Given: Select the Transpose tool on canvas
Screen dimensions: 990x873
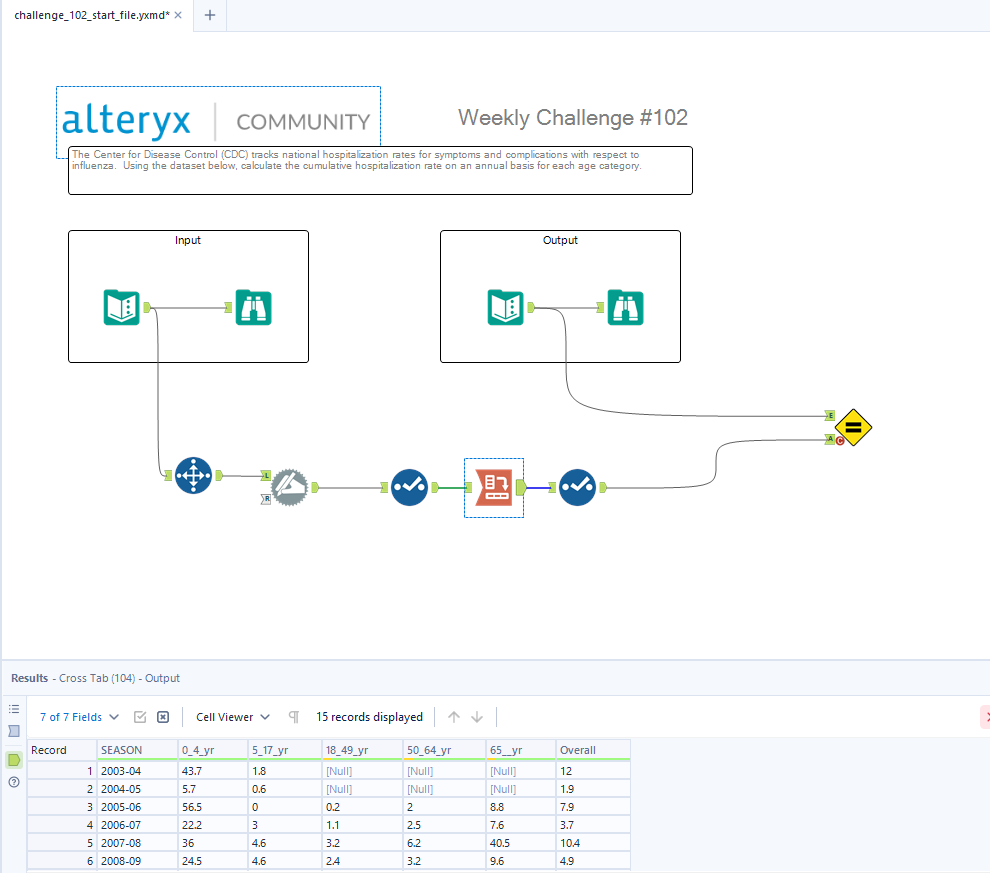Looking at the screenshot, I should [x=193, y=475].
